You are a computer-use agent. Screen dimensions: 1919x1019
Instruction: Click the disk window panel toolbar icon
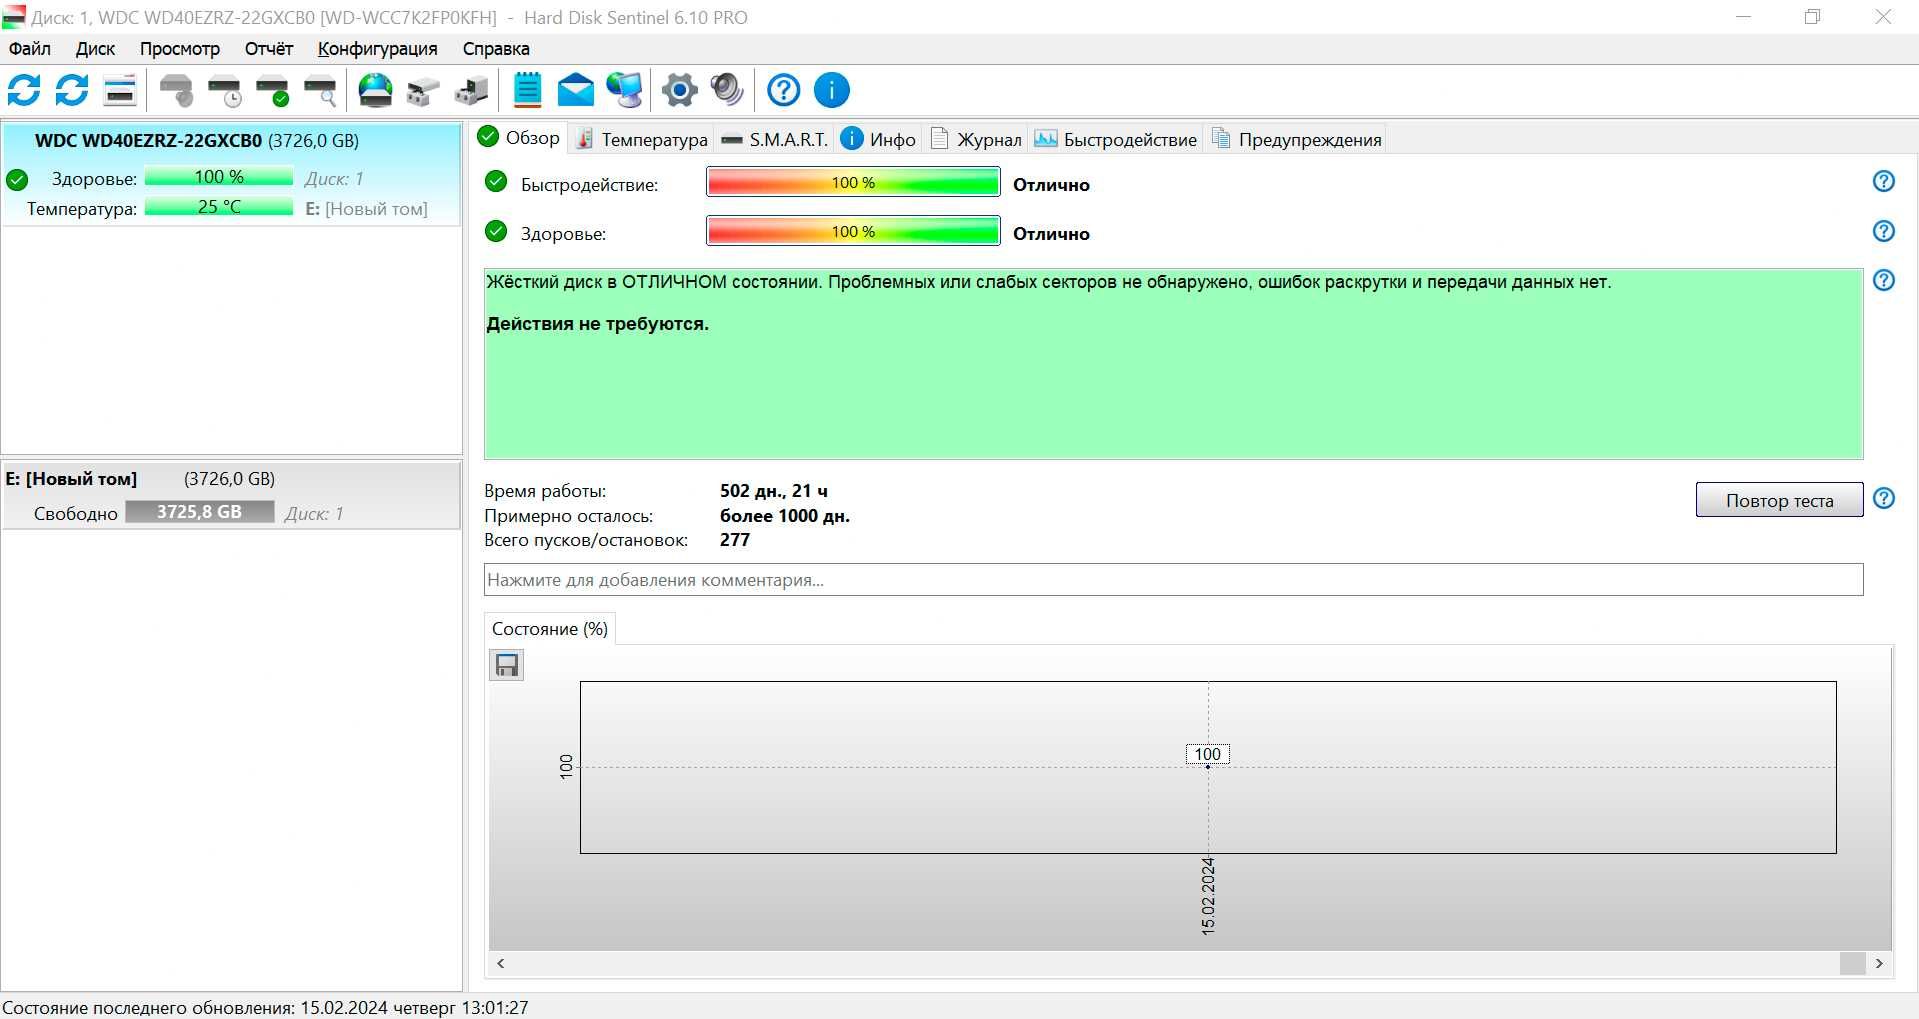point(120,90)
